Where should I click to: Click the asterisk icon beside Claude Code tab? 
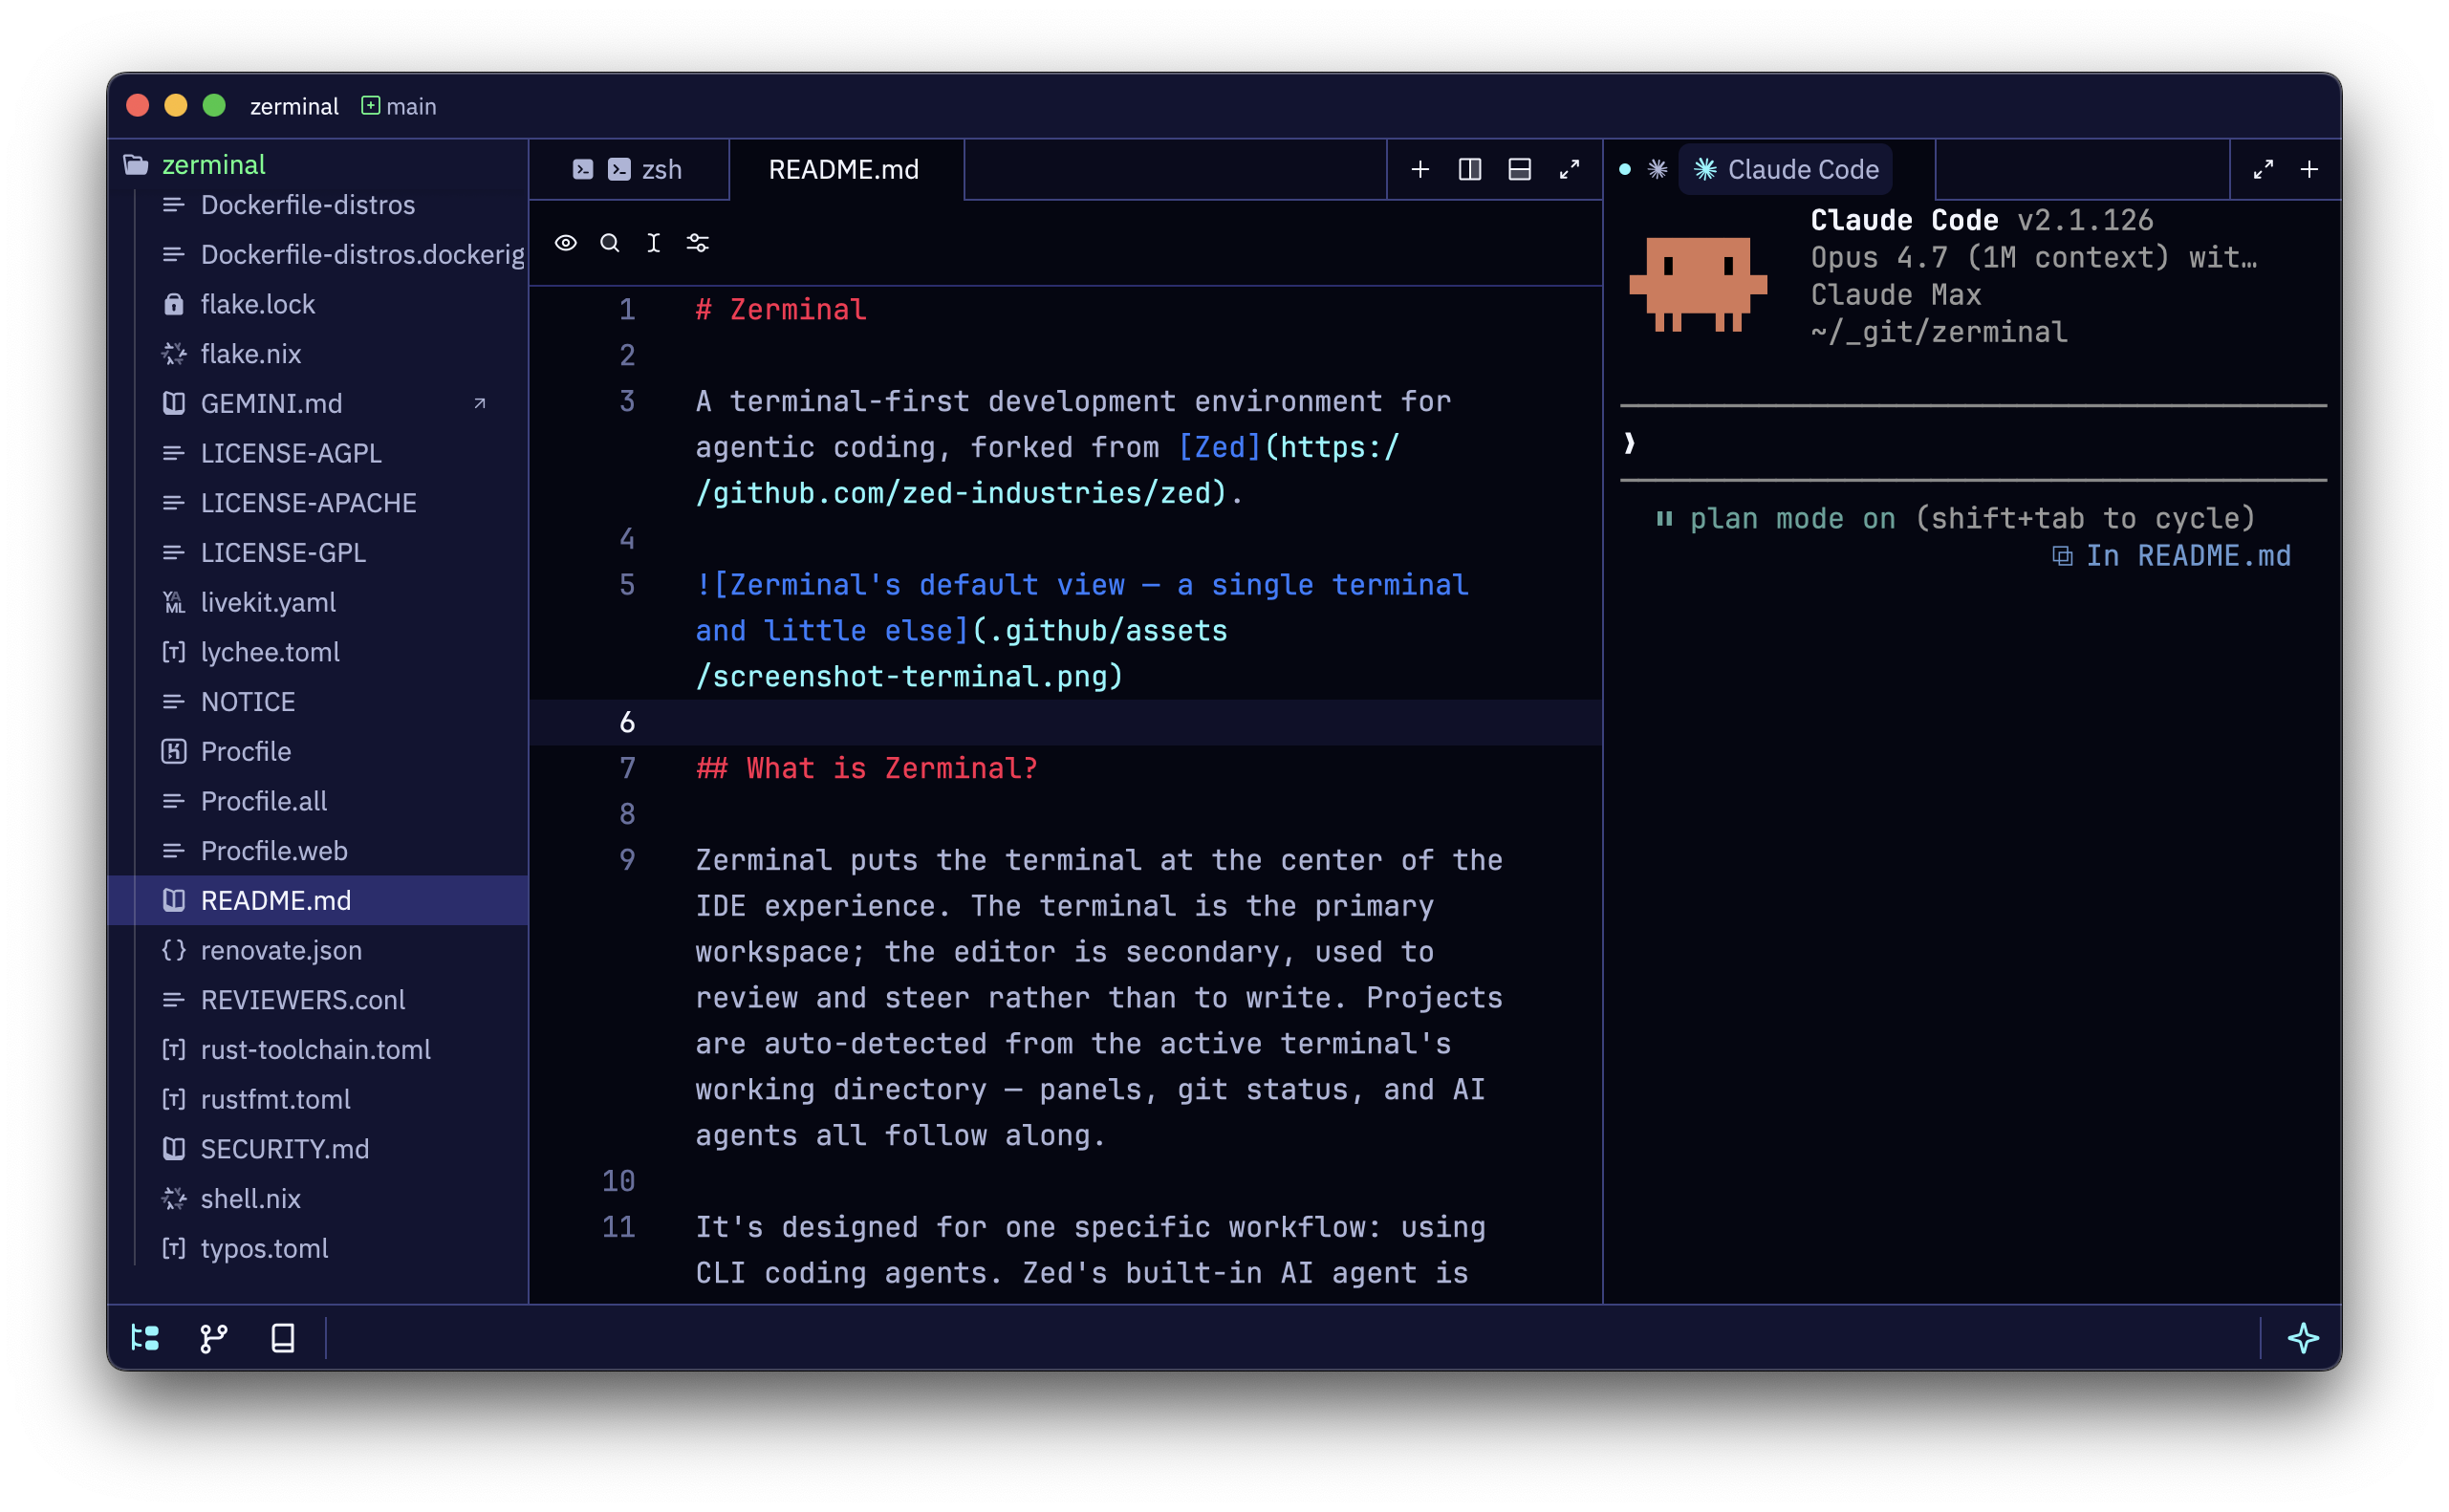click(x=1658, y=170)
